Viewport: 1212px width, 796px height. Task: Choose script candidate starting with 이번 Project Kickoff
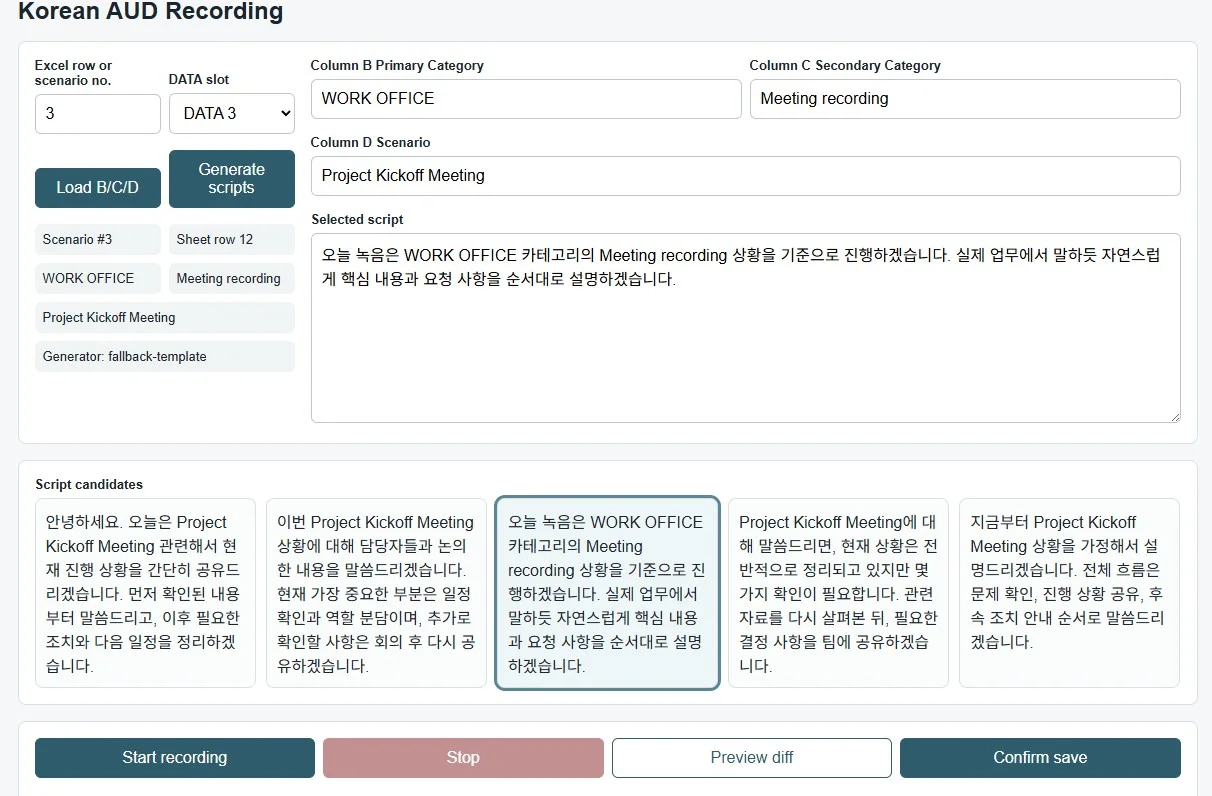376,593
